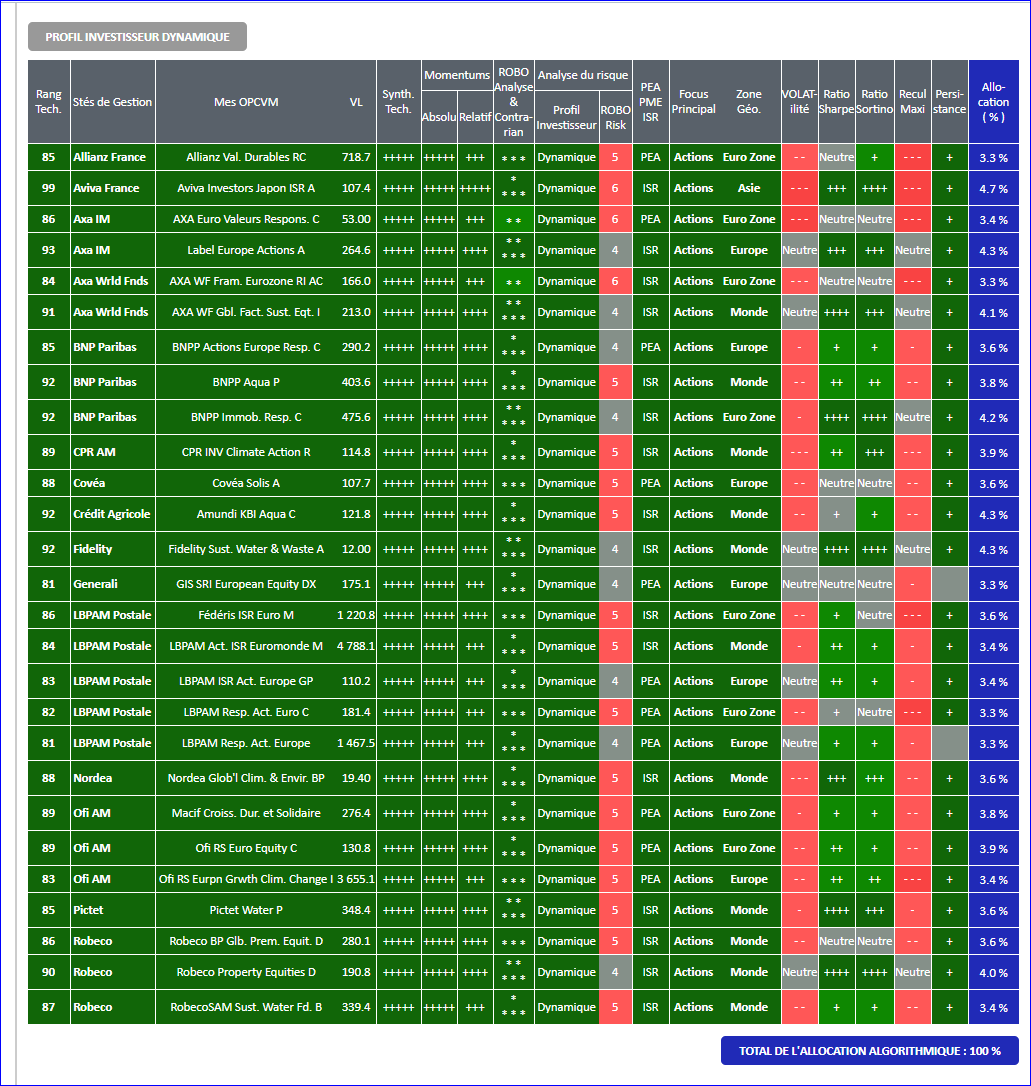Image resolution: width=1031 pixels, height=1086 pixels.
Task: Open the AXA Euro Valeurs Respons. C fund
Action: click(246, 220)
